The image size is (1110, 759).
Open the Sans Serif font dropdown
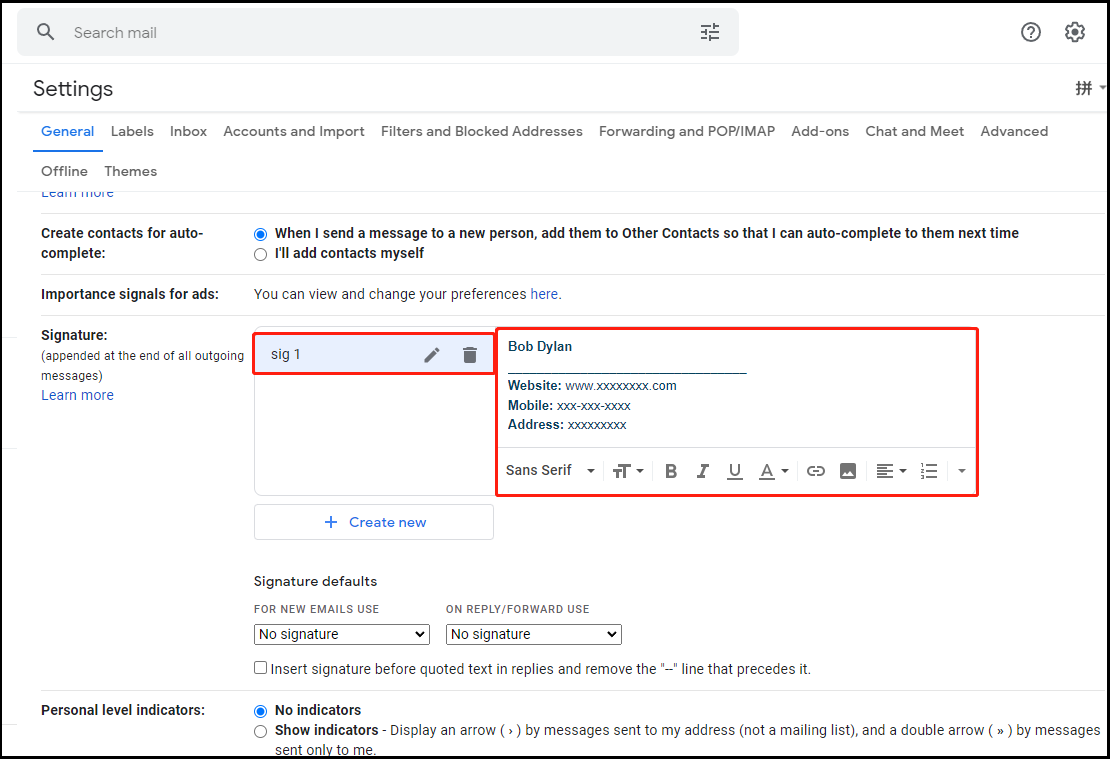(550, 470)
